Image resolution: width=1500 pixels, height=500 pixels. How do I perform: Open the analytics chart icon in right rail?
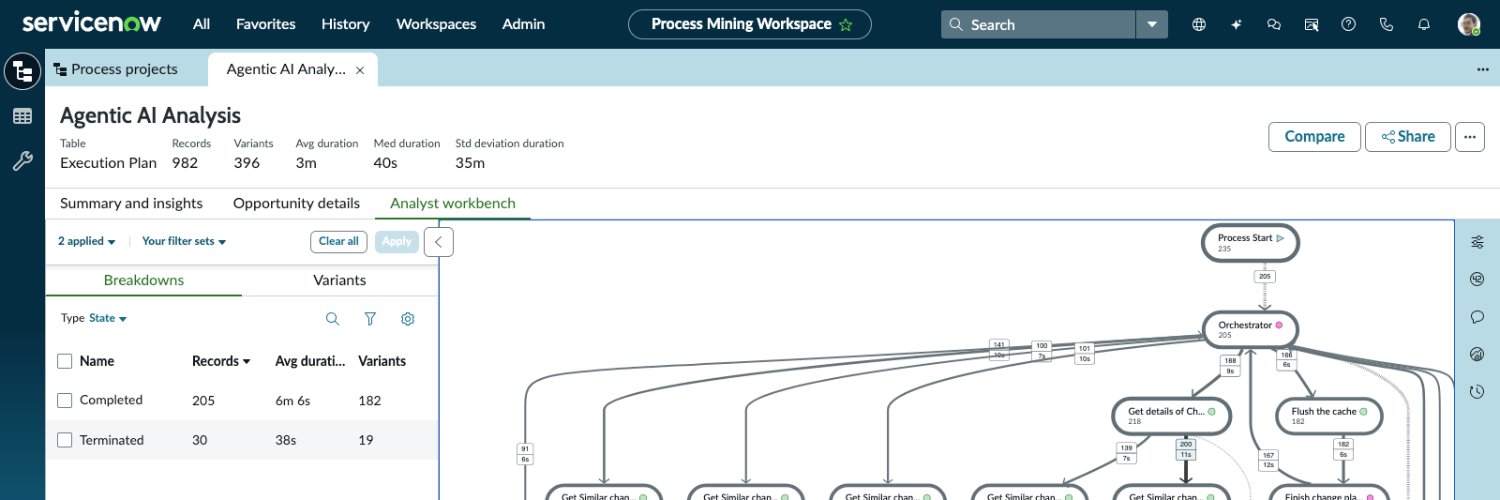(1477, 354)
